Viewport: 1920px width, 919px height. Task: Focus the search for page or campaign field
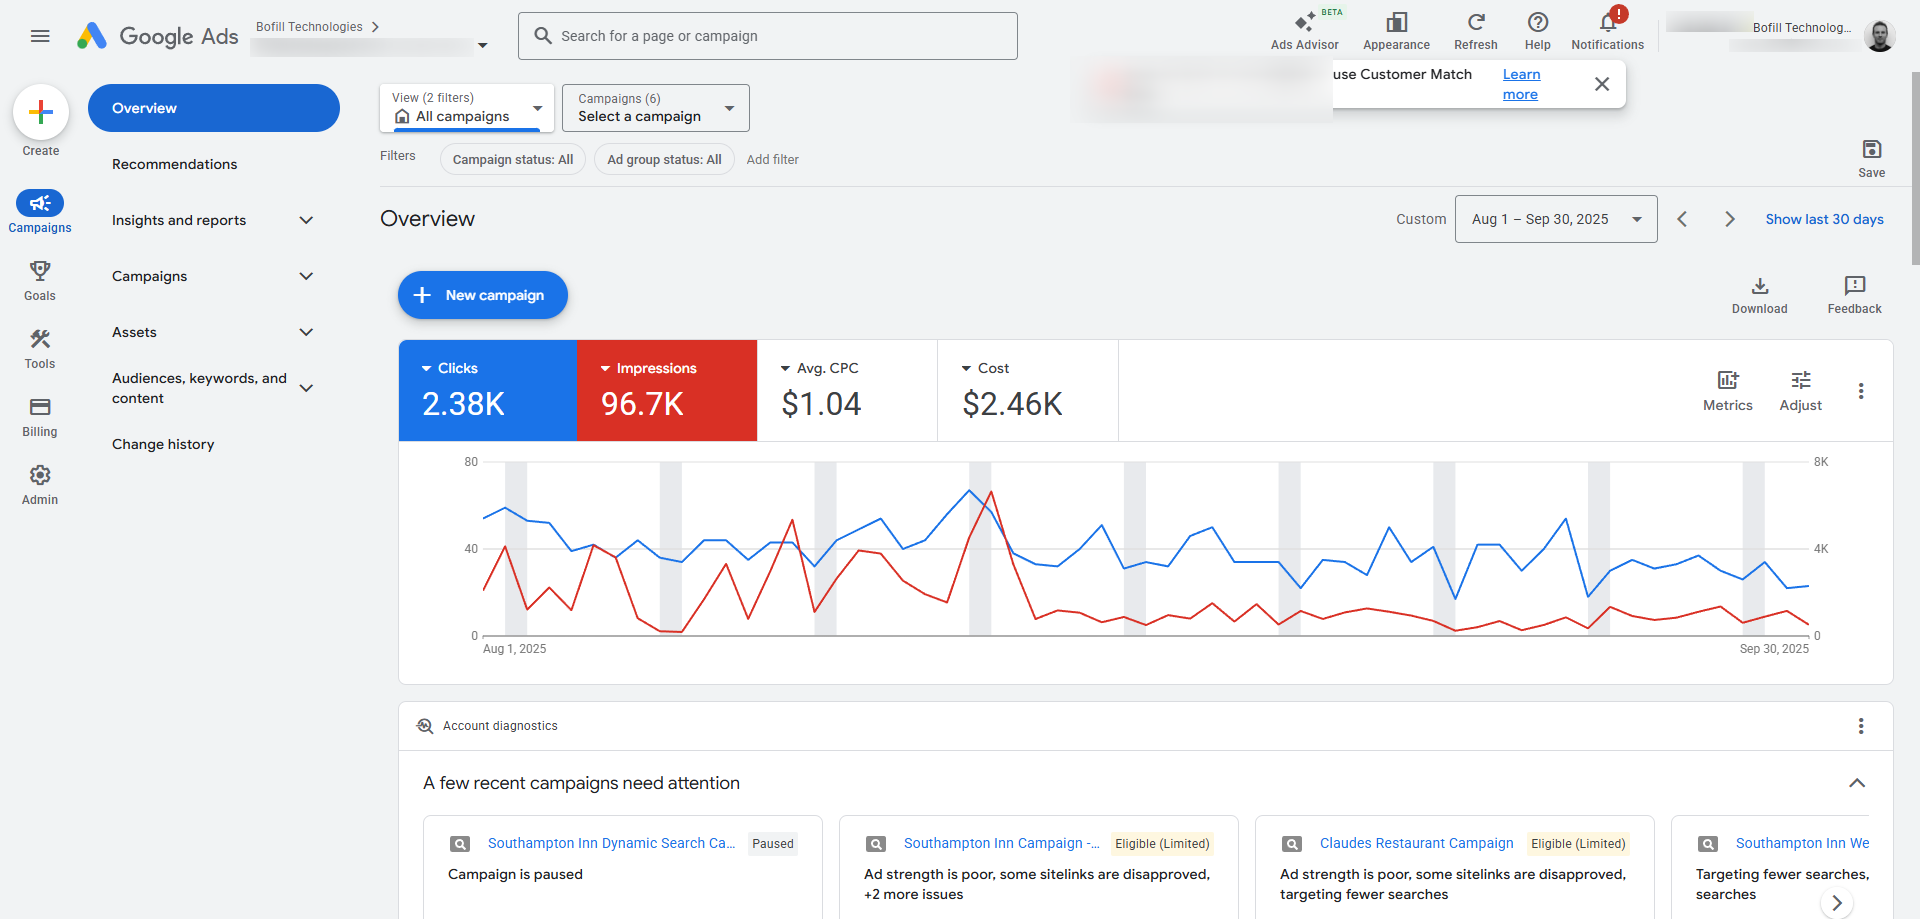pos(768,36)
